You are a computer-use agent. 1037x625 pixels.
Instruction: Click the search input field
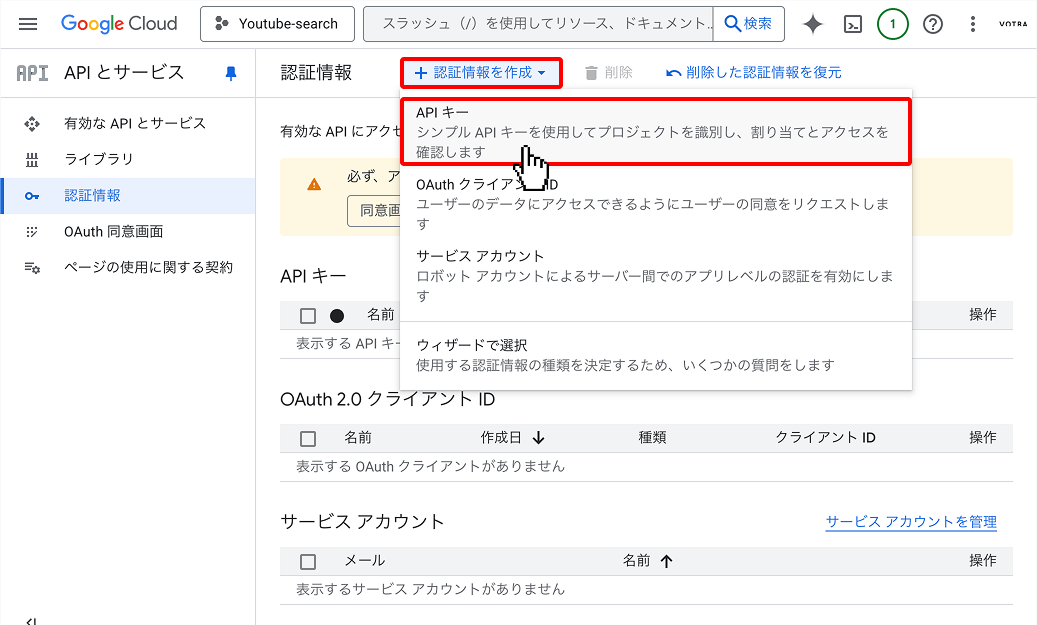tap(538, 24)
